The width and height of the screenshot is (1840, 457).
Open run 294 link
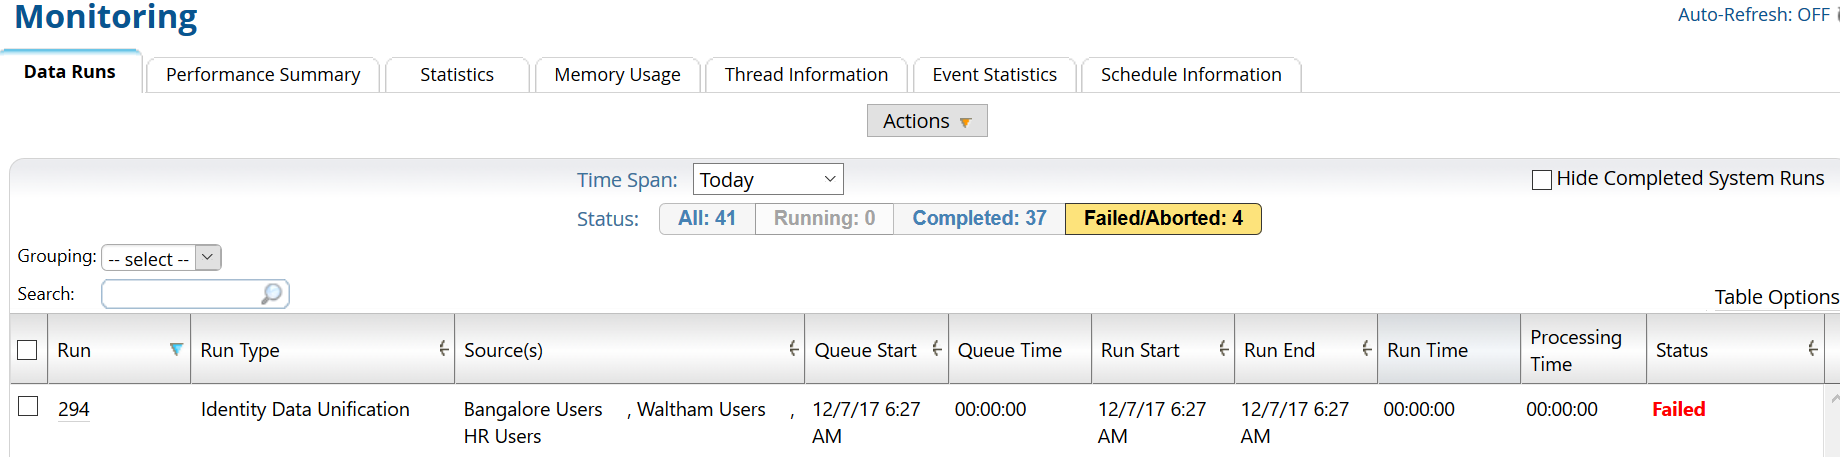click(x=74, y=409)
